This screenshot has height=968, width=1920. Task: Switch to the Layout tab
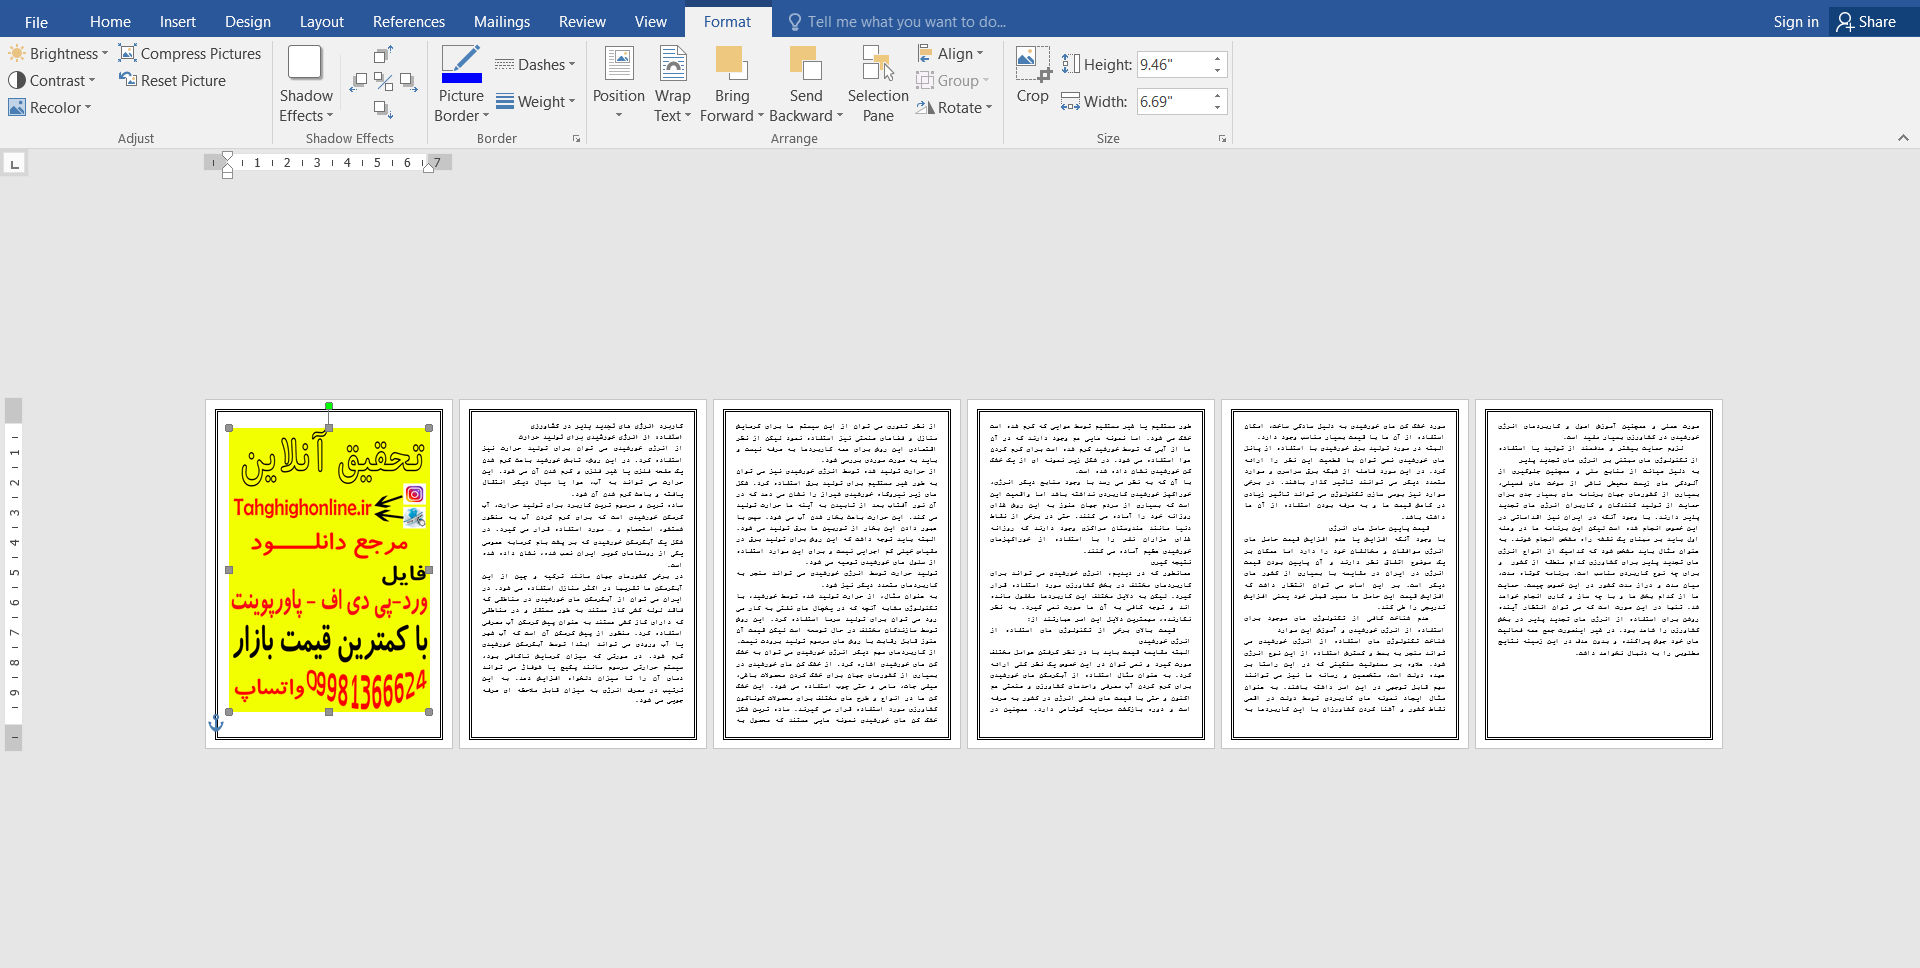pyautogui.click(x=322, y=22)
